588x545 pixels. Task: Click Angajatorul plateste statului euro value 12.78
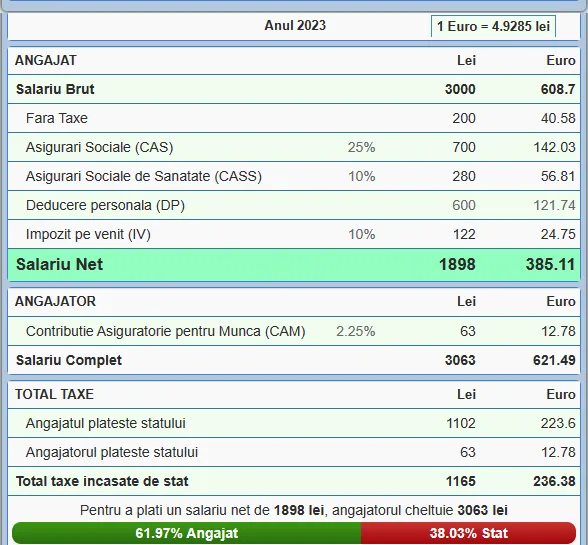(x=558, y=452)
